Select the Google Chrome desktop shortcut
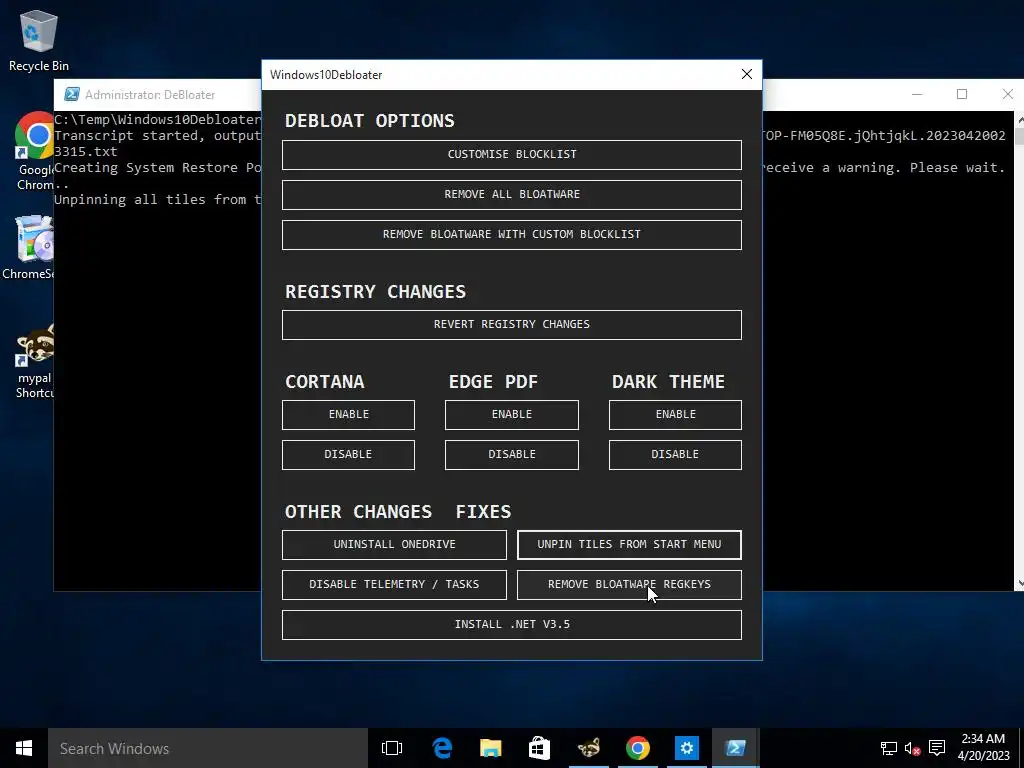Image resolution: width=1024 pixels, height=768 pixels. point(34,152)
